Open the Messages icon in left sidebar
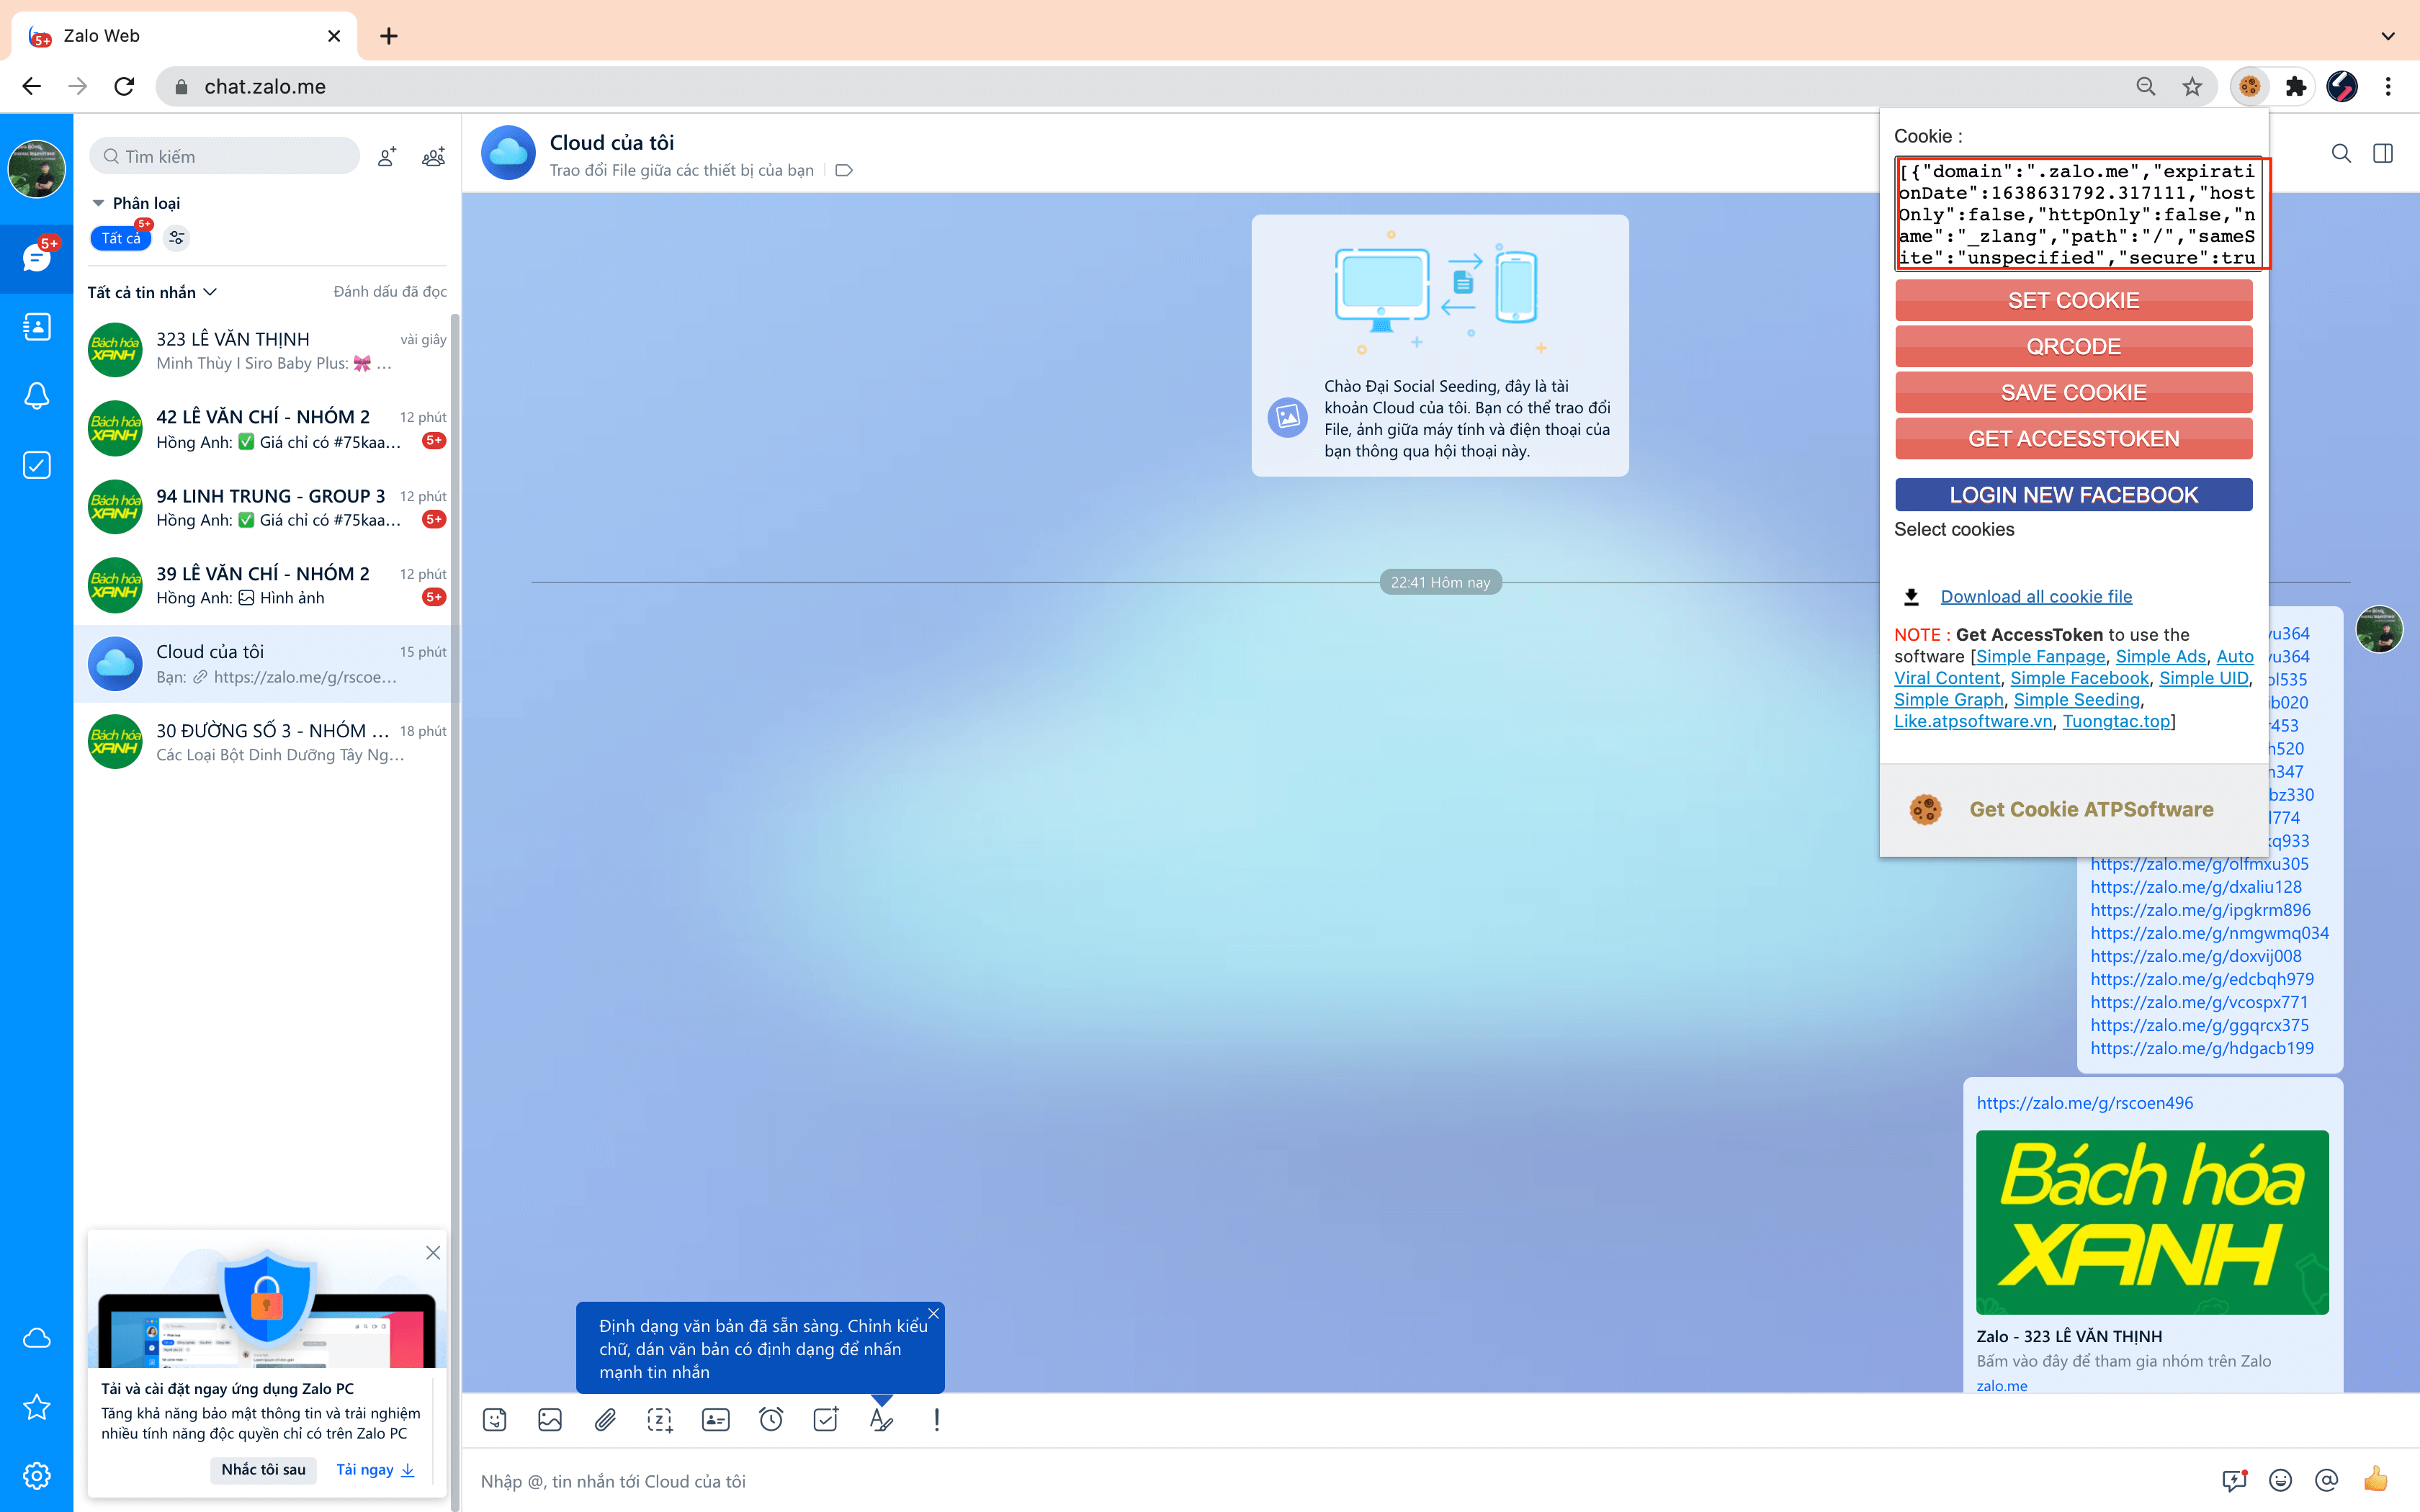 coord(36,258)
